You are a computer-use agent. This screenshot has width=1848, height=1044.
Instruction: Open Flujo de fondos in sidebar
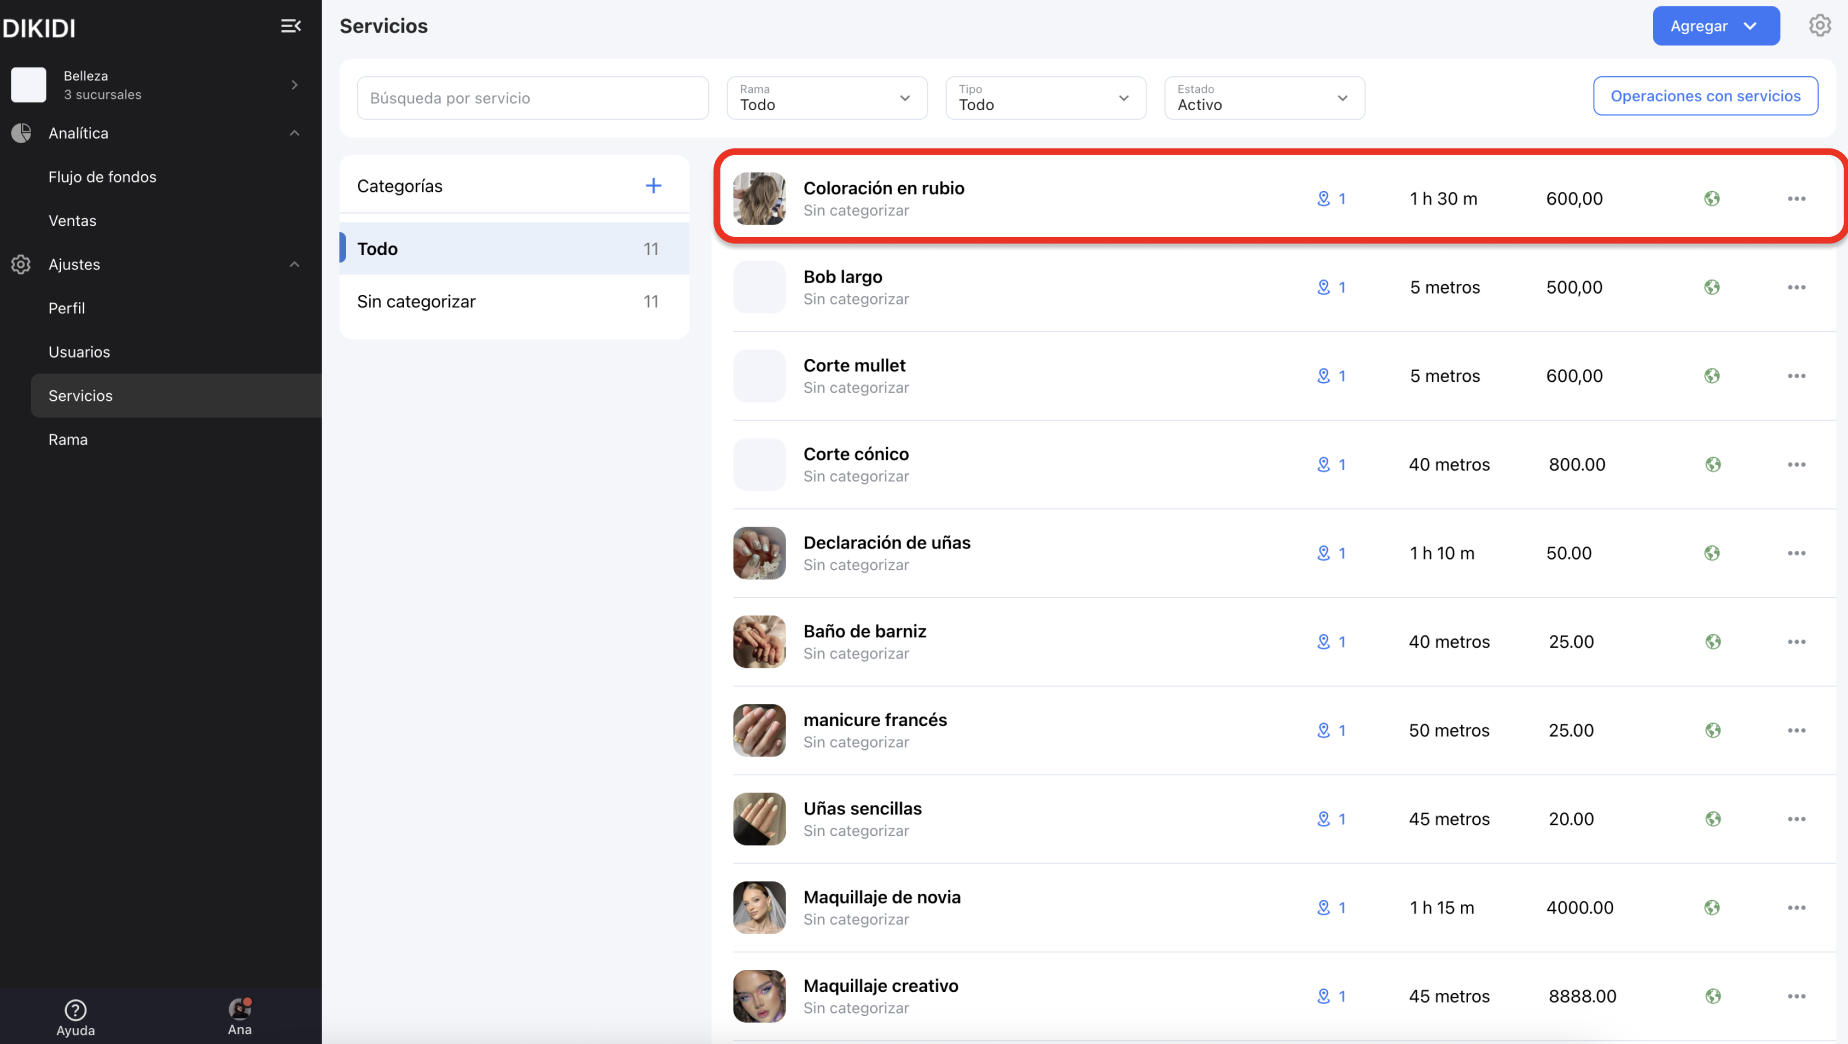pos(102,177)
